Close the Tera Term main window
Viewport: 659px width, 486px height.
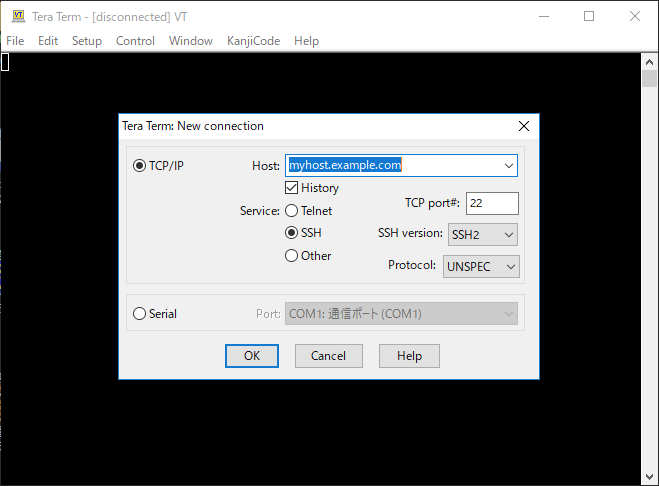point(635,16)
